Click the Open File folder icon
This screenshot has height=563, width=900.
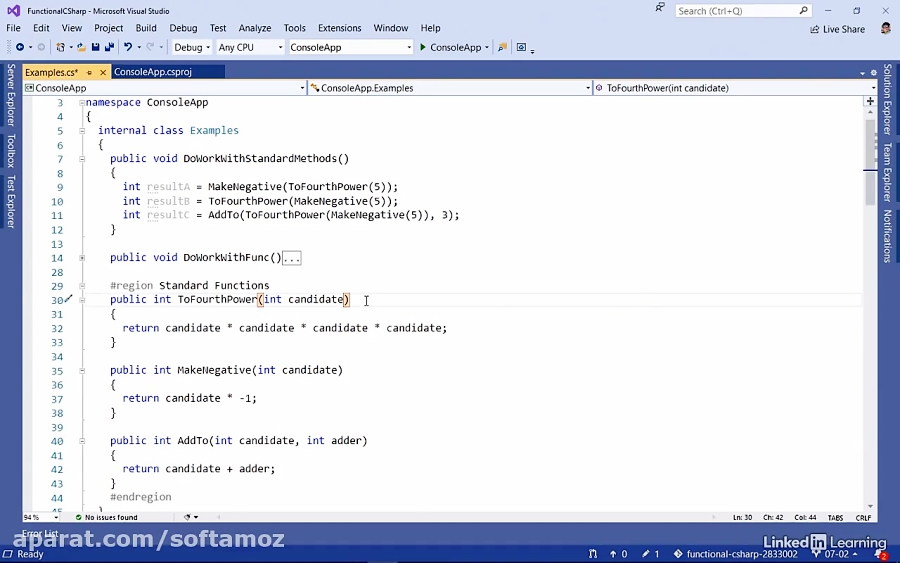(x=82, y=47)
